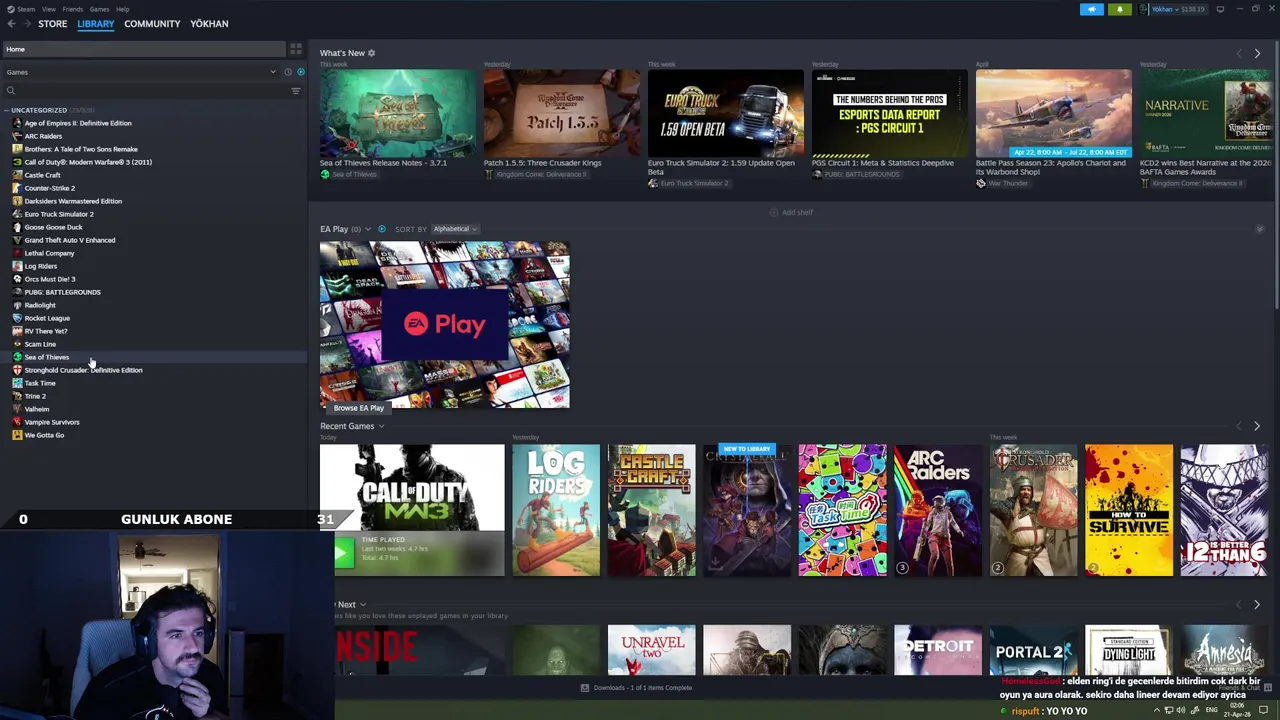Open the user avatar in top bar
Screen dimensions: 1280x720
1145,9
